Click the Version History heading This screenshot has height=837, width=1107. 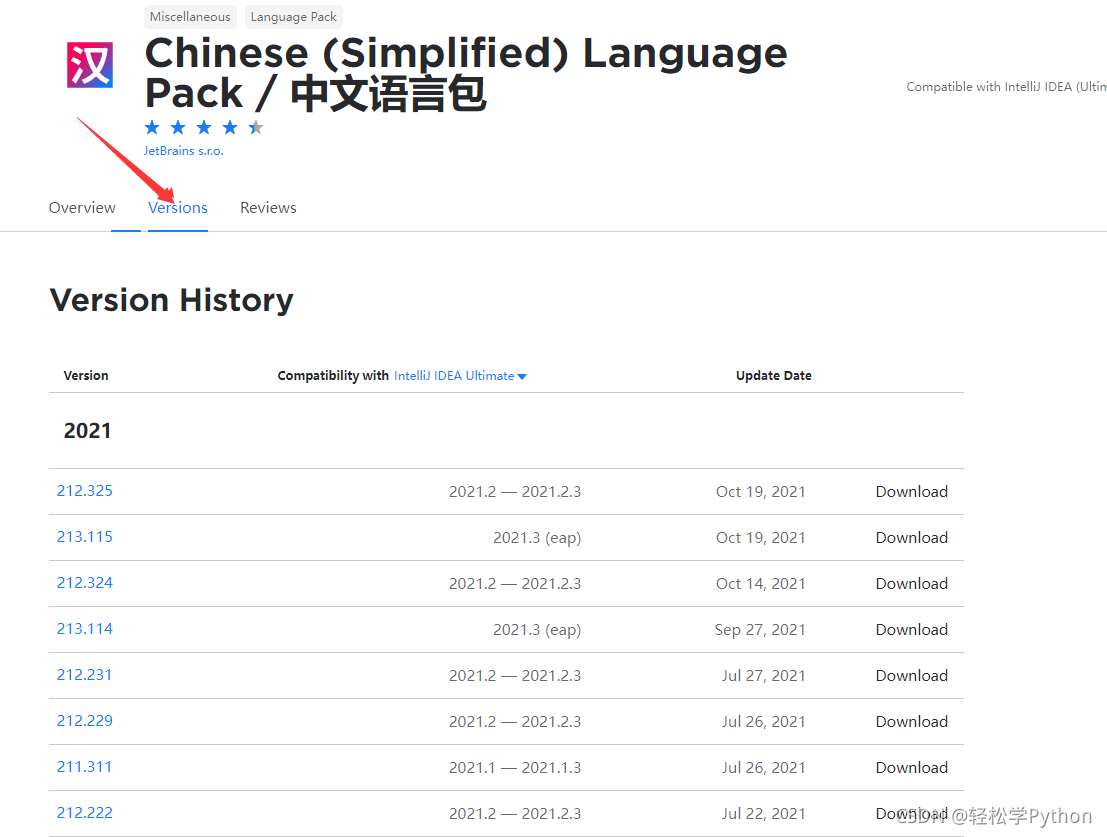click(172, 300)
